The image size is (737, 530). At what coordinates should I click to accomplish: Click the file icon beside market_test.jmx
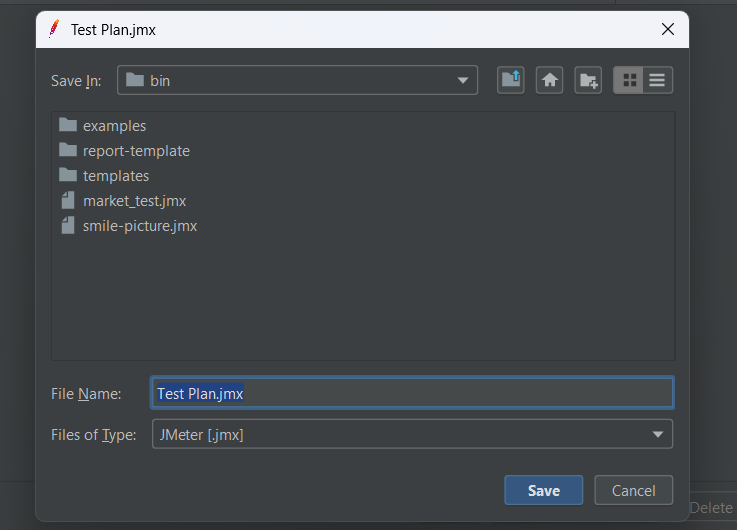[x=68, y=201]
